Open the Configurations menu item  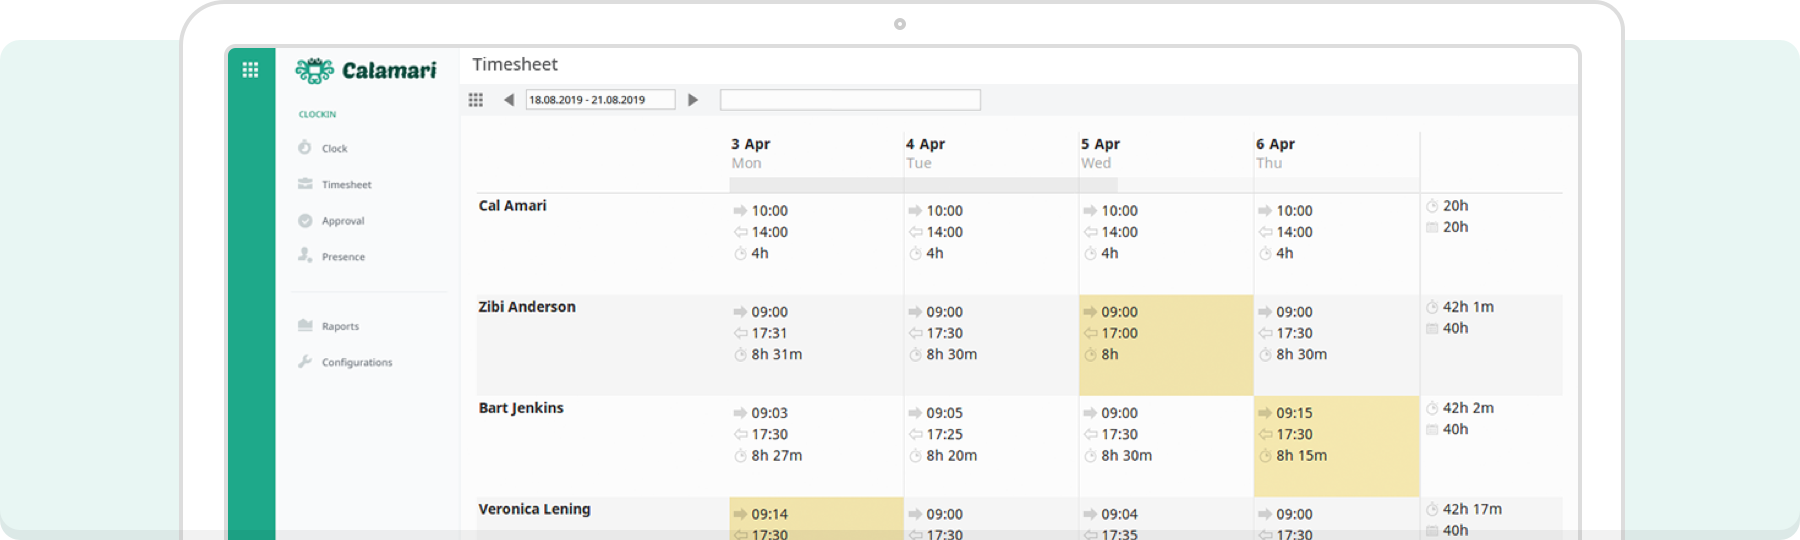click(357, 362)
